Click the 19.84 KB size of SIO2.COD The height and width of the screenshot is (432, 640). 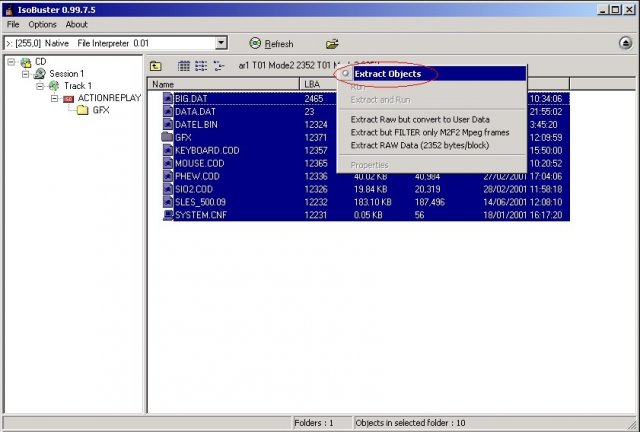tap(371, 189)
